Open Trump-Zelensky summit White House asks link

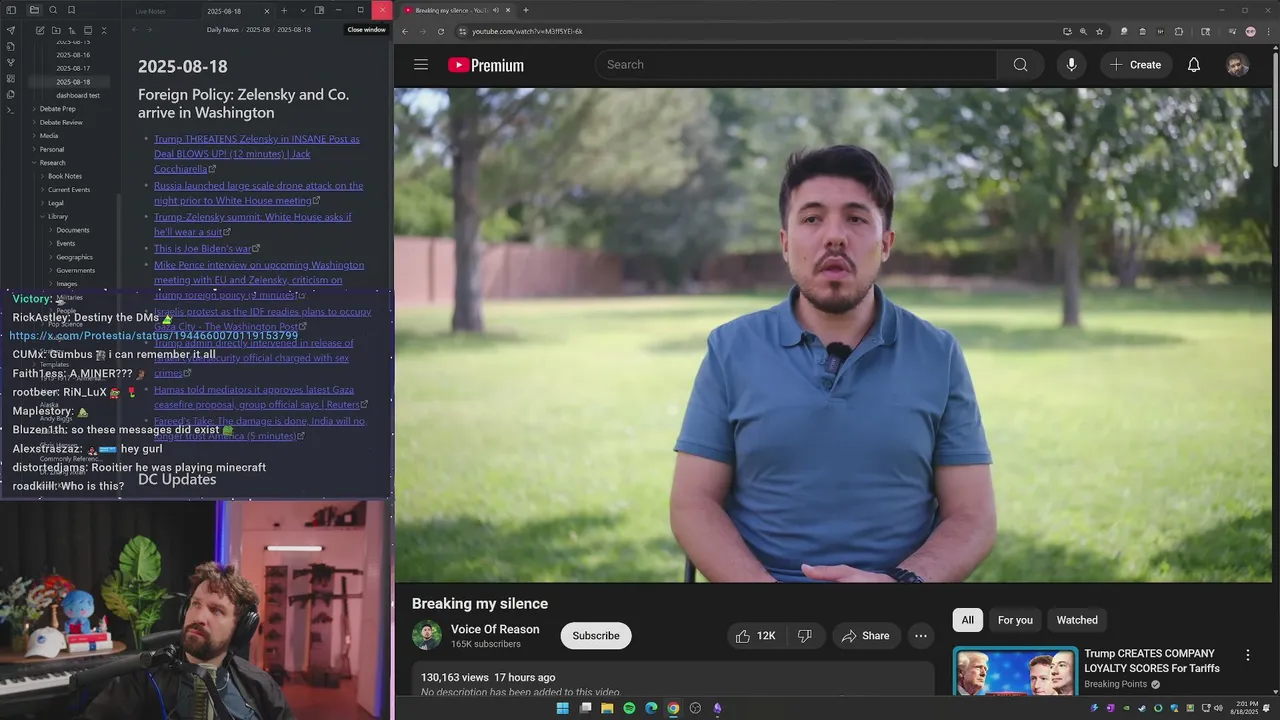(x=252, y=224)
